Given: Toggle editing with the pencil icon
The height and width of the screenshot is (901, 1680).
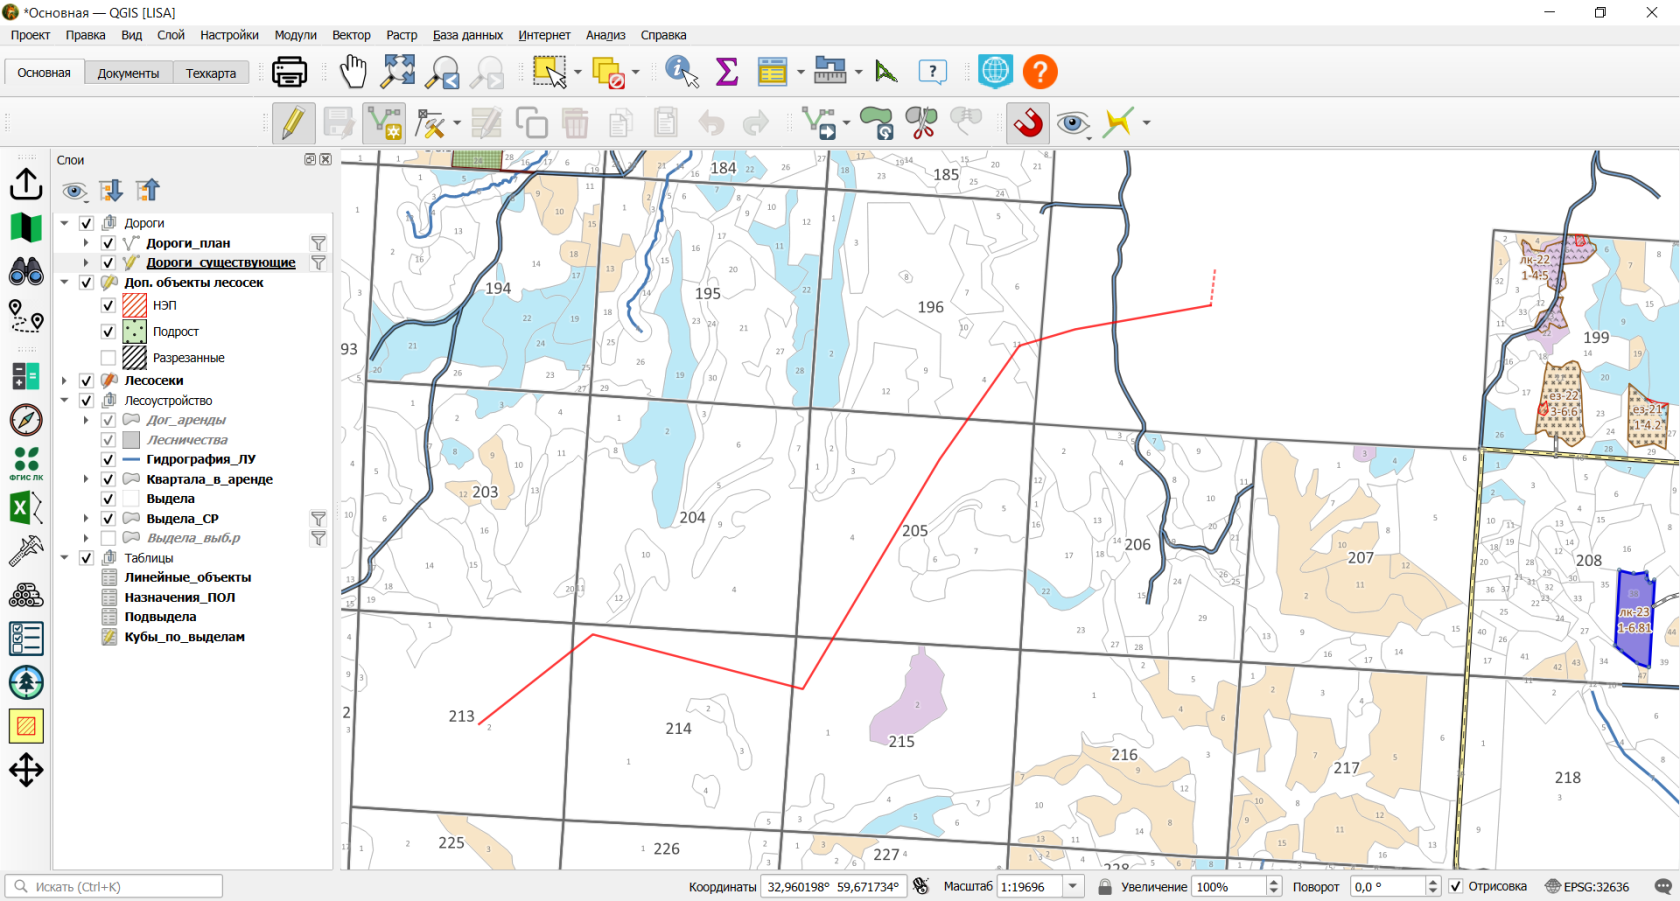Looking at the screenshot, I should coord(293,123).
